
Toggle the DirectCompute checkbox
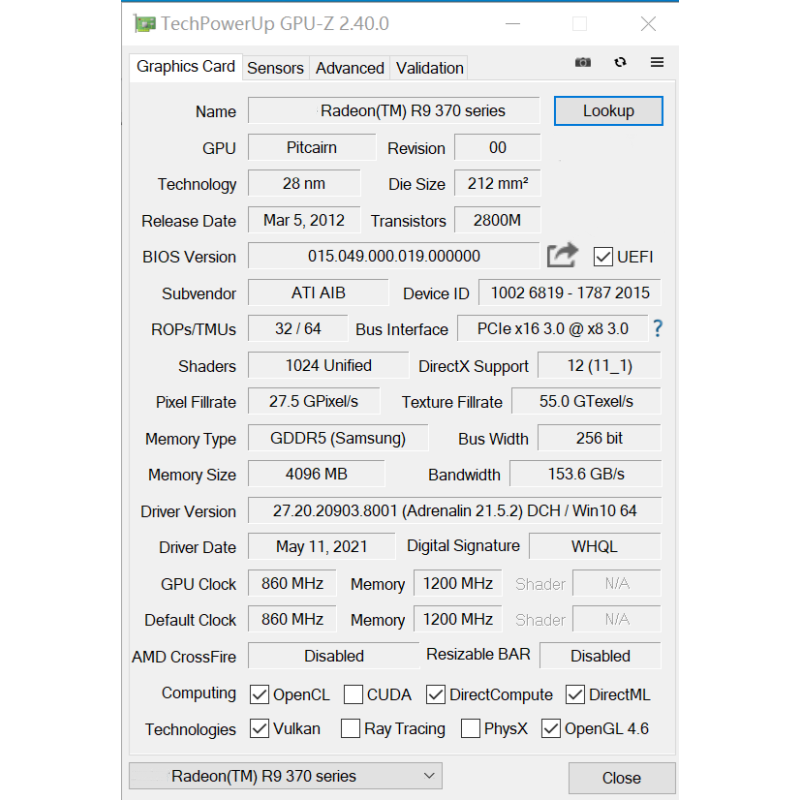click(435, 694)
